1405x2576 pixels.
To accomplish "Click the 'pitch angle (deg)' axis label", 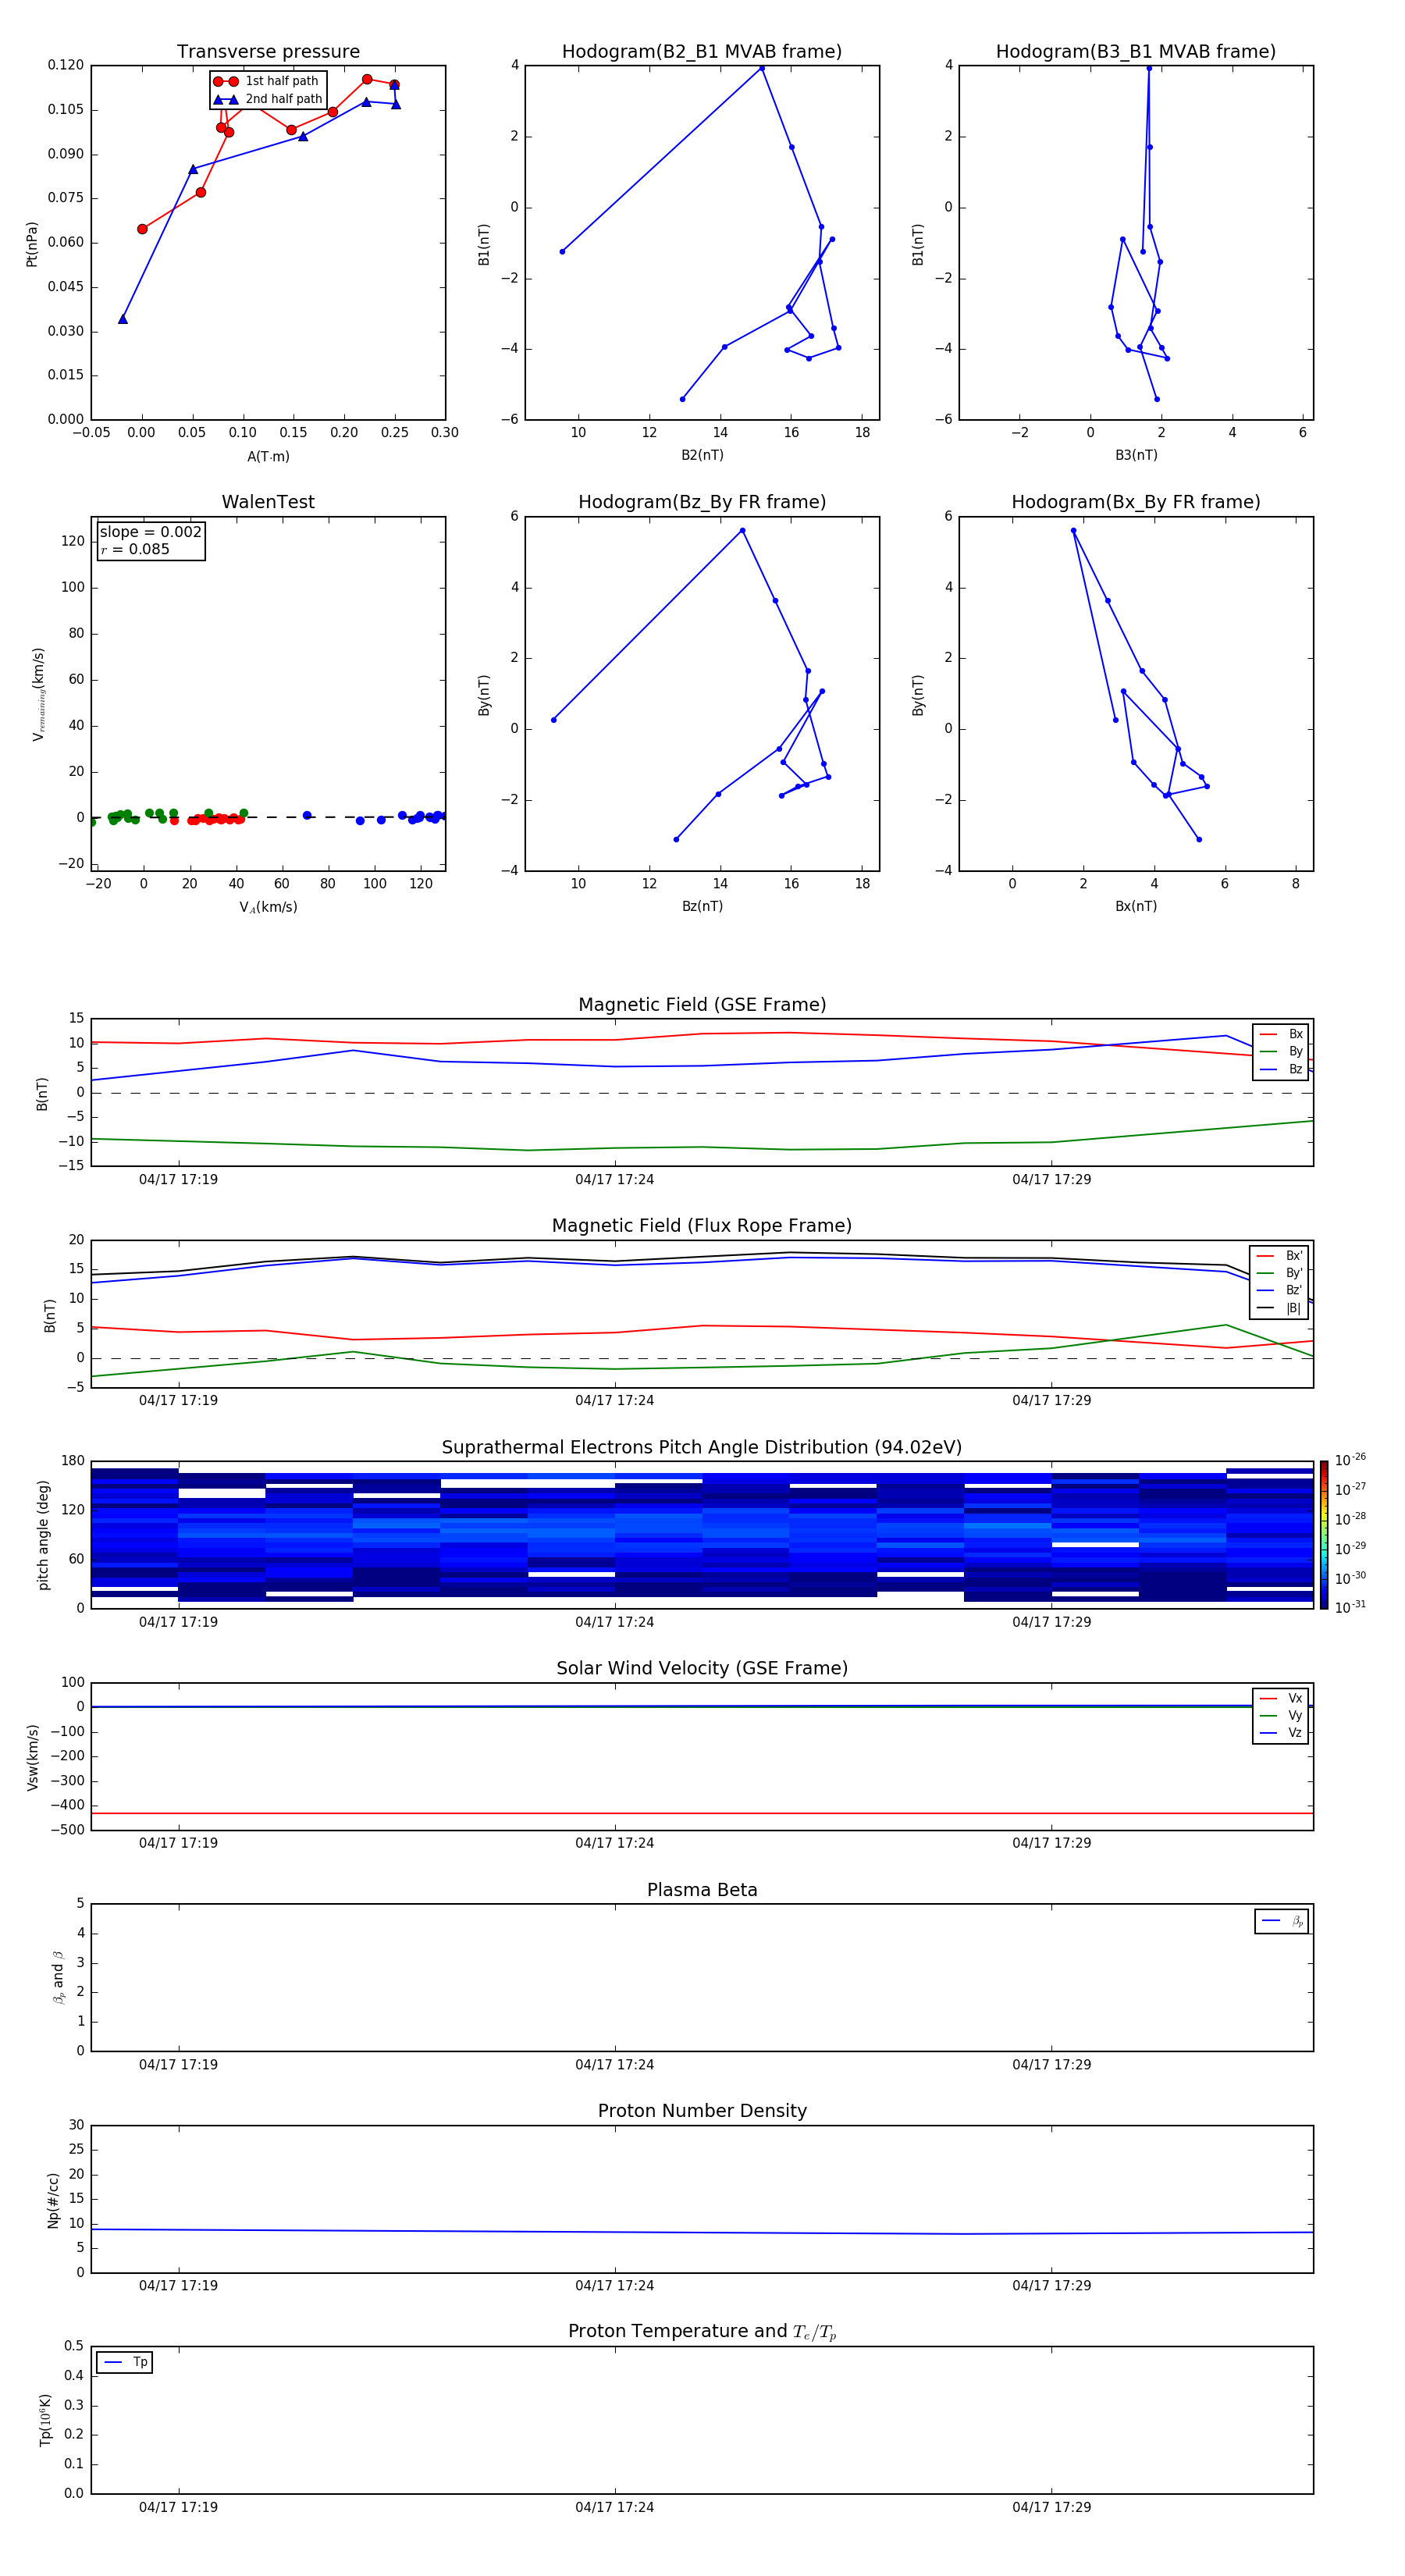I will 43,1535.
